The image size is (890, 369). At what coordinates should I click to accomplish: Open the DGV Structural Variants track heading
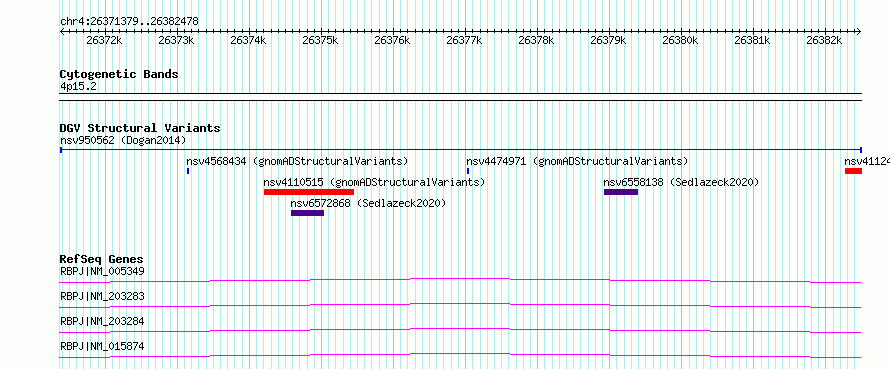(x=140, y=128)
